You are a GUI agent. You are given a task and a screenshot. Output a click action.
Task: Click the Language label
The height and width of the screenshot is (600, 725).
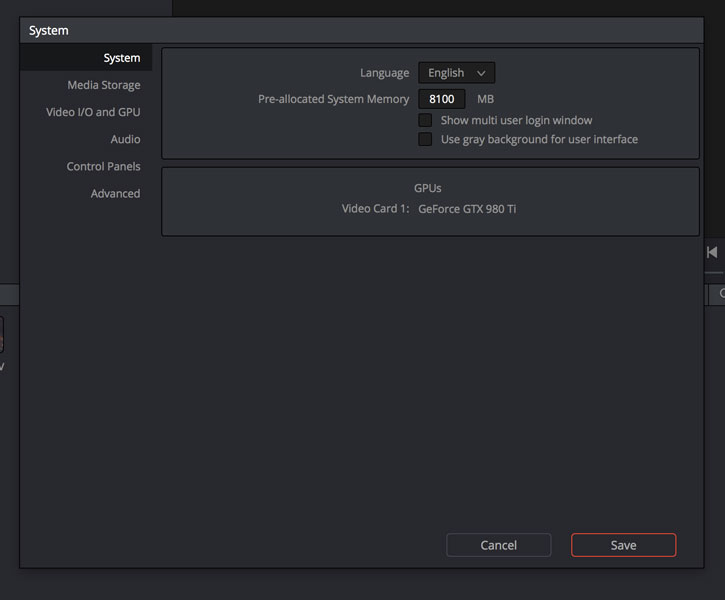385,73
